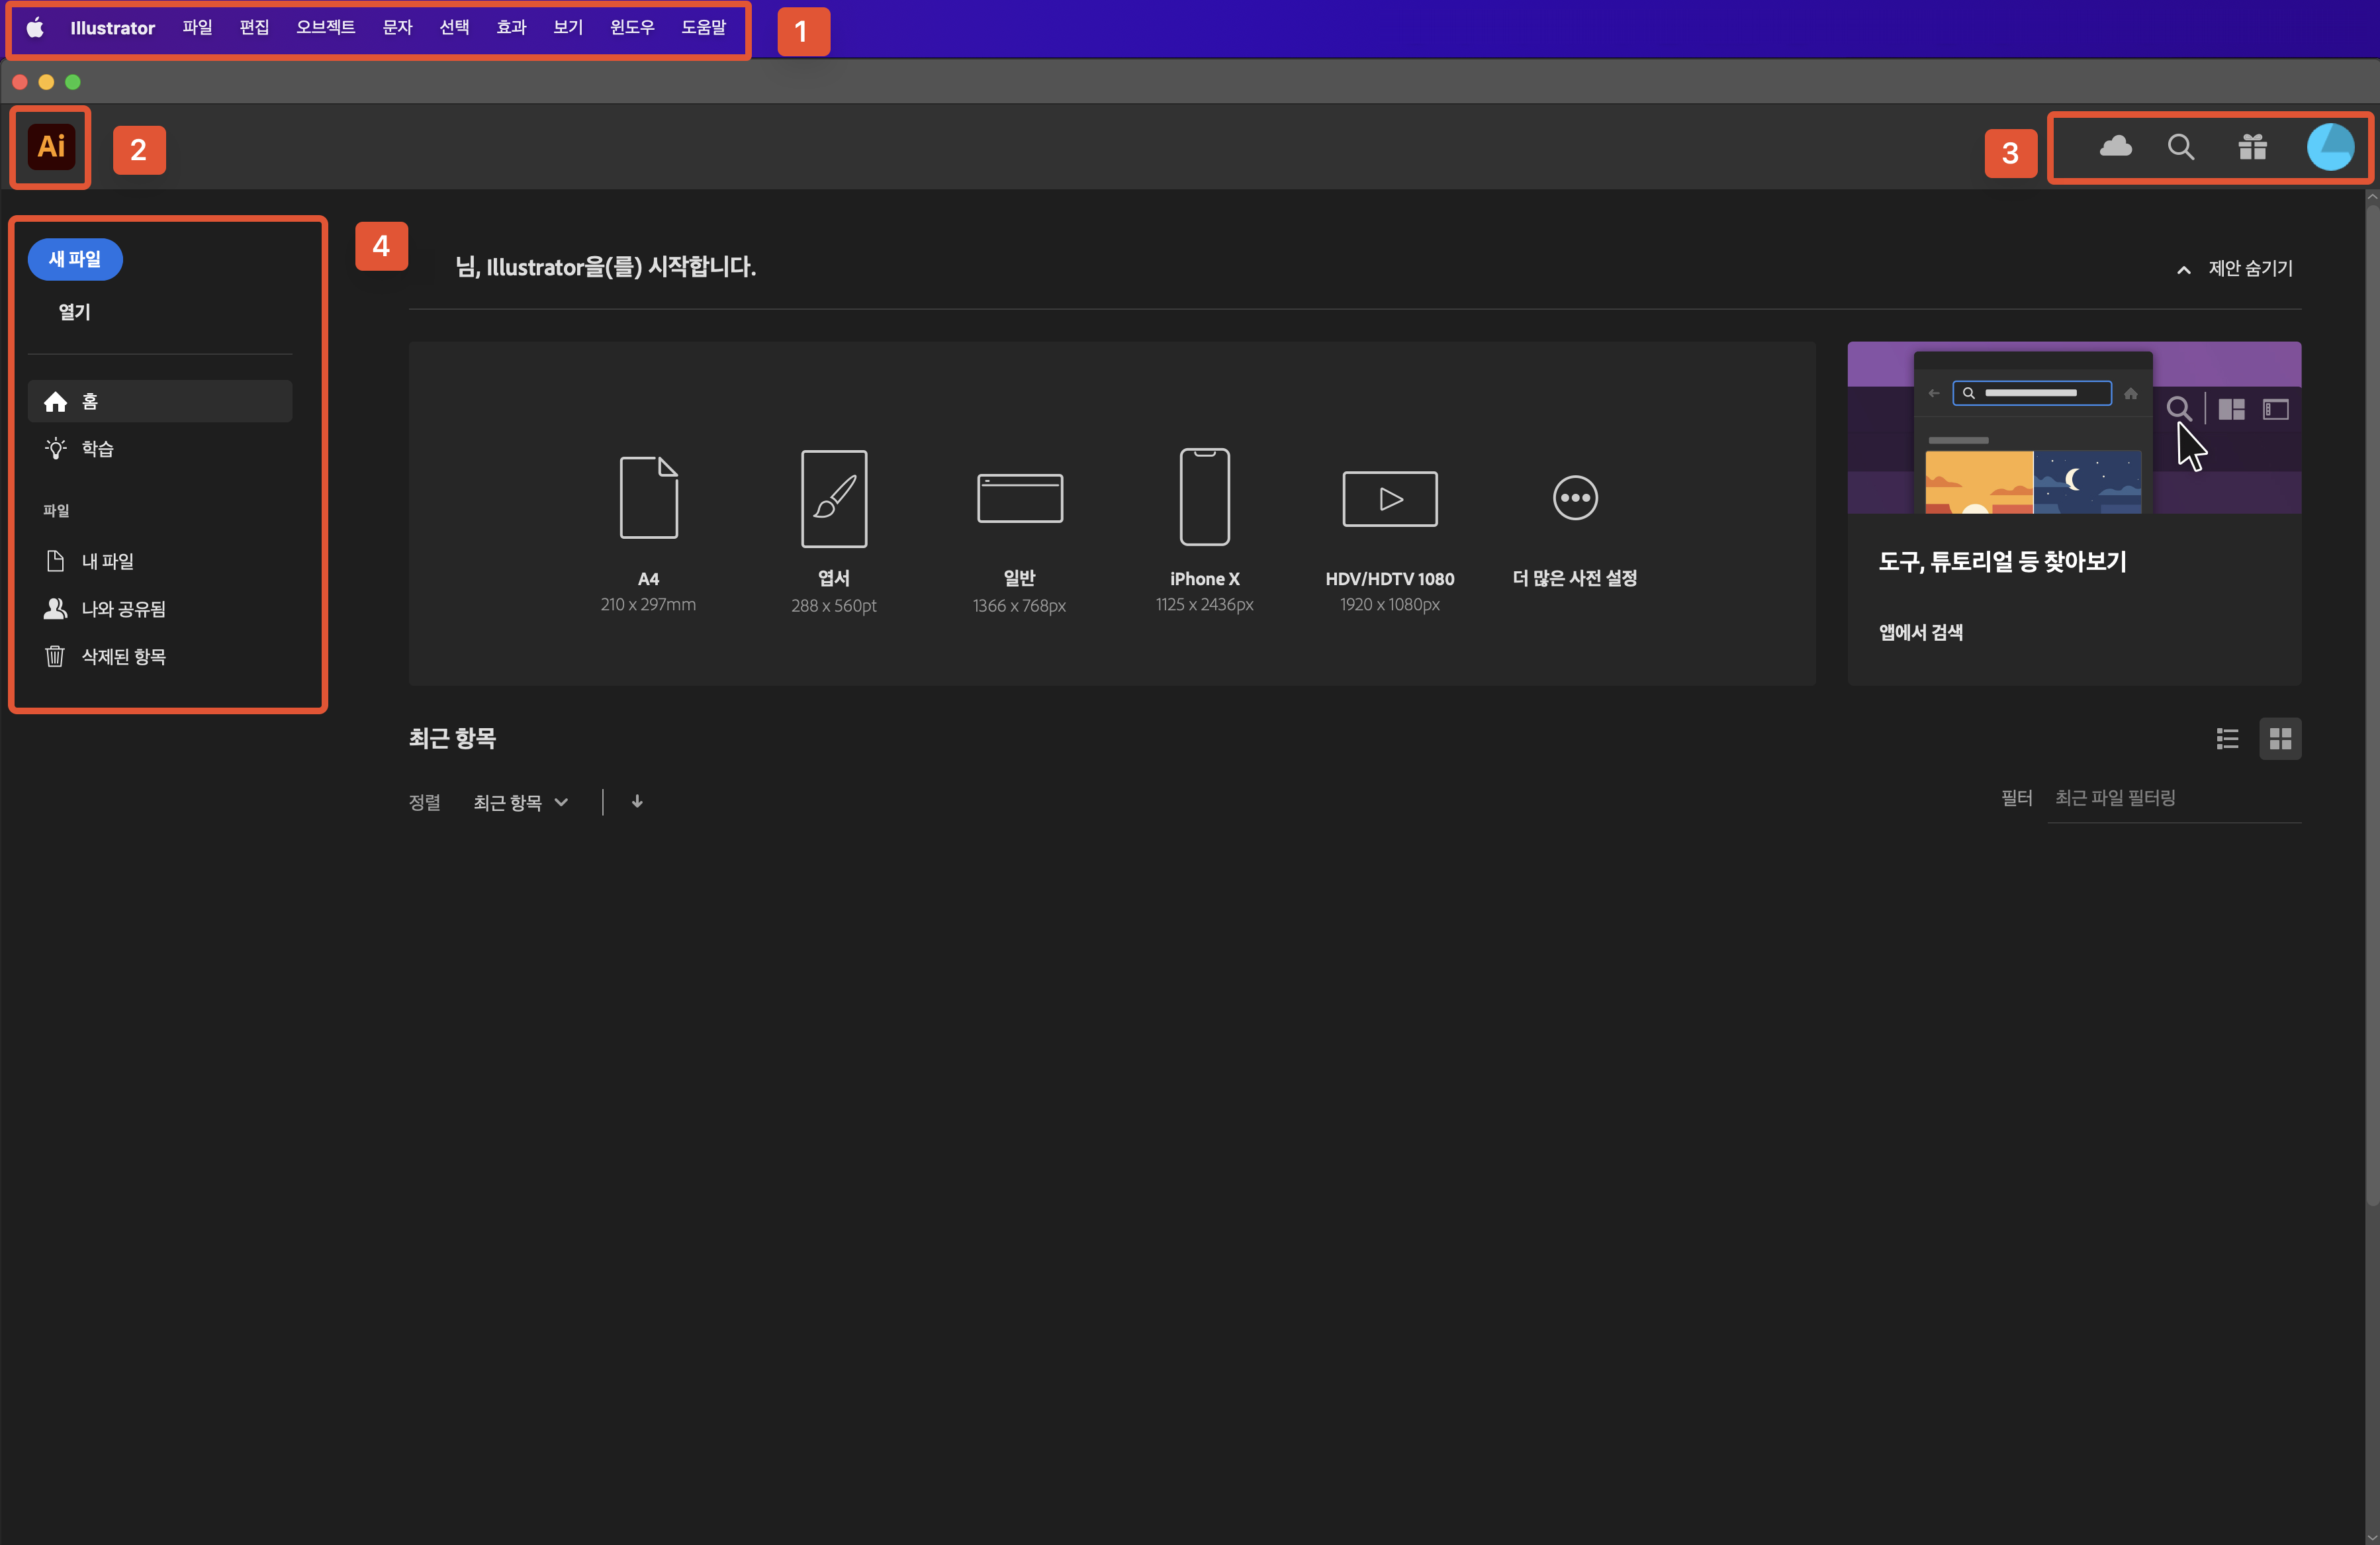Viewport: 2380px width, 1545px height.
Task: Switch recent items to list view
Action: (2227, 738)
